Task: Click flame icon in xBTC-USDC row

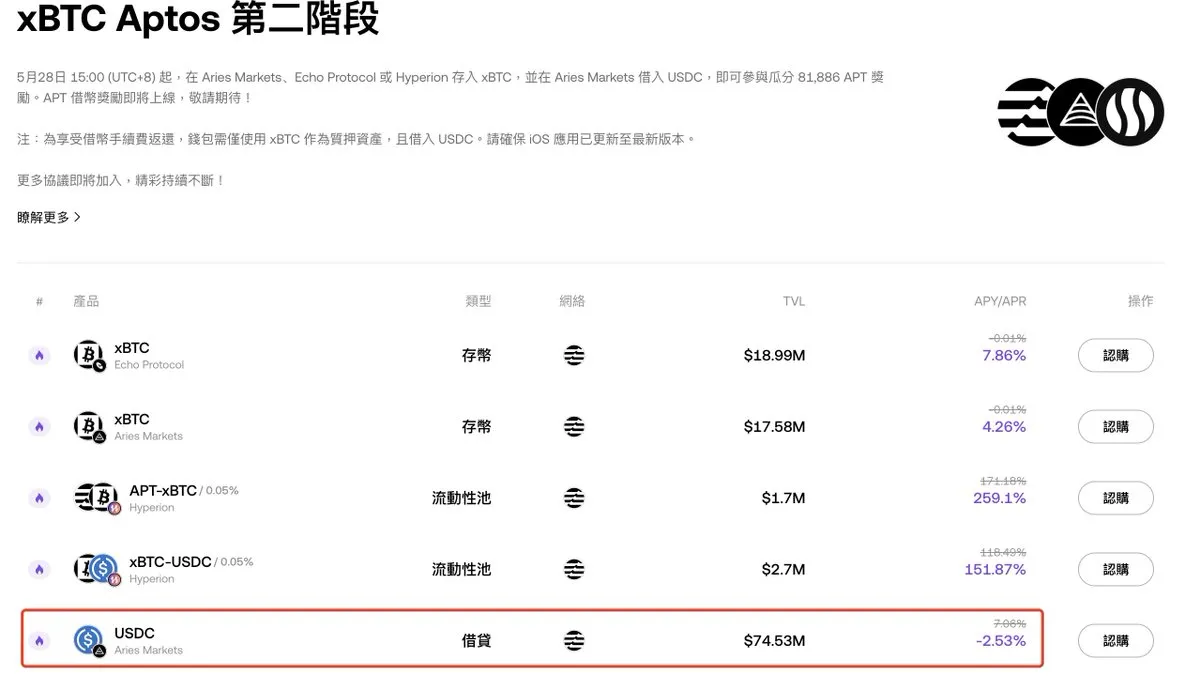Action: (40, 569)
